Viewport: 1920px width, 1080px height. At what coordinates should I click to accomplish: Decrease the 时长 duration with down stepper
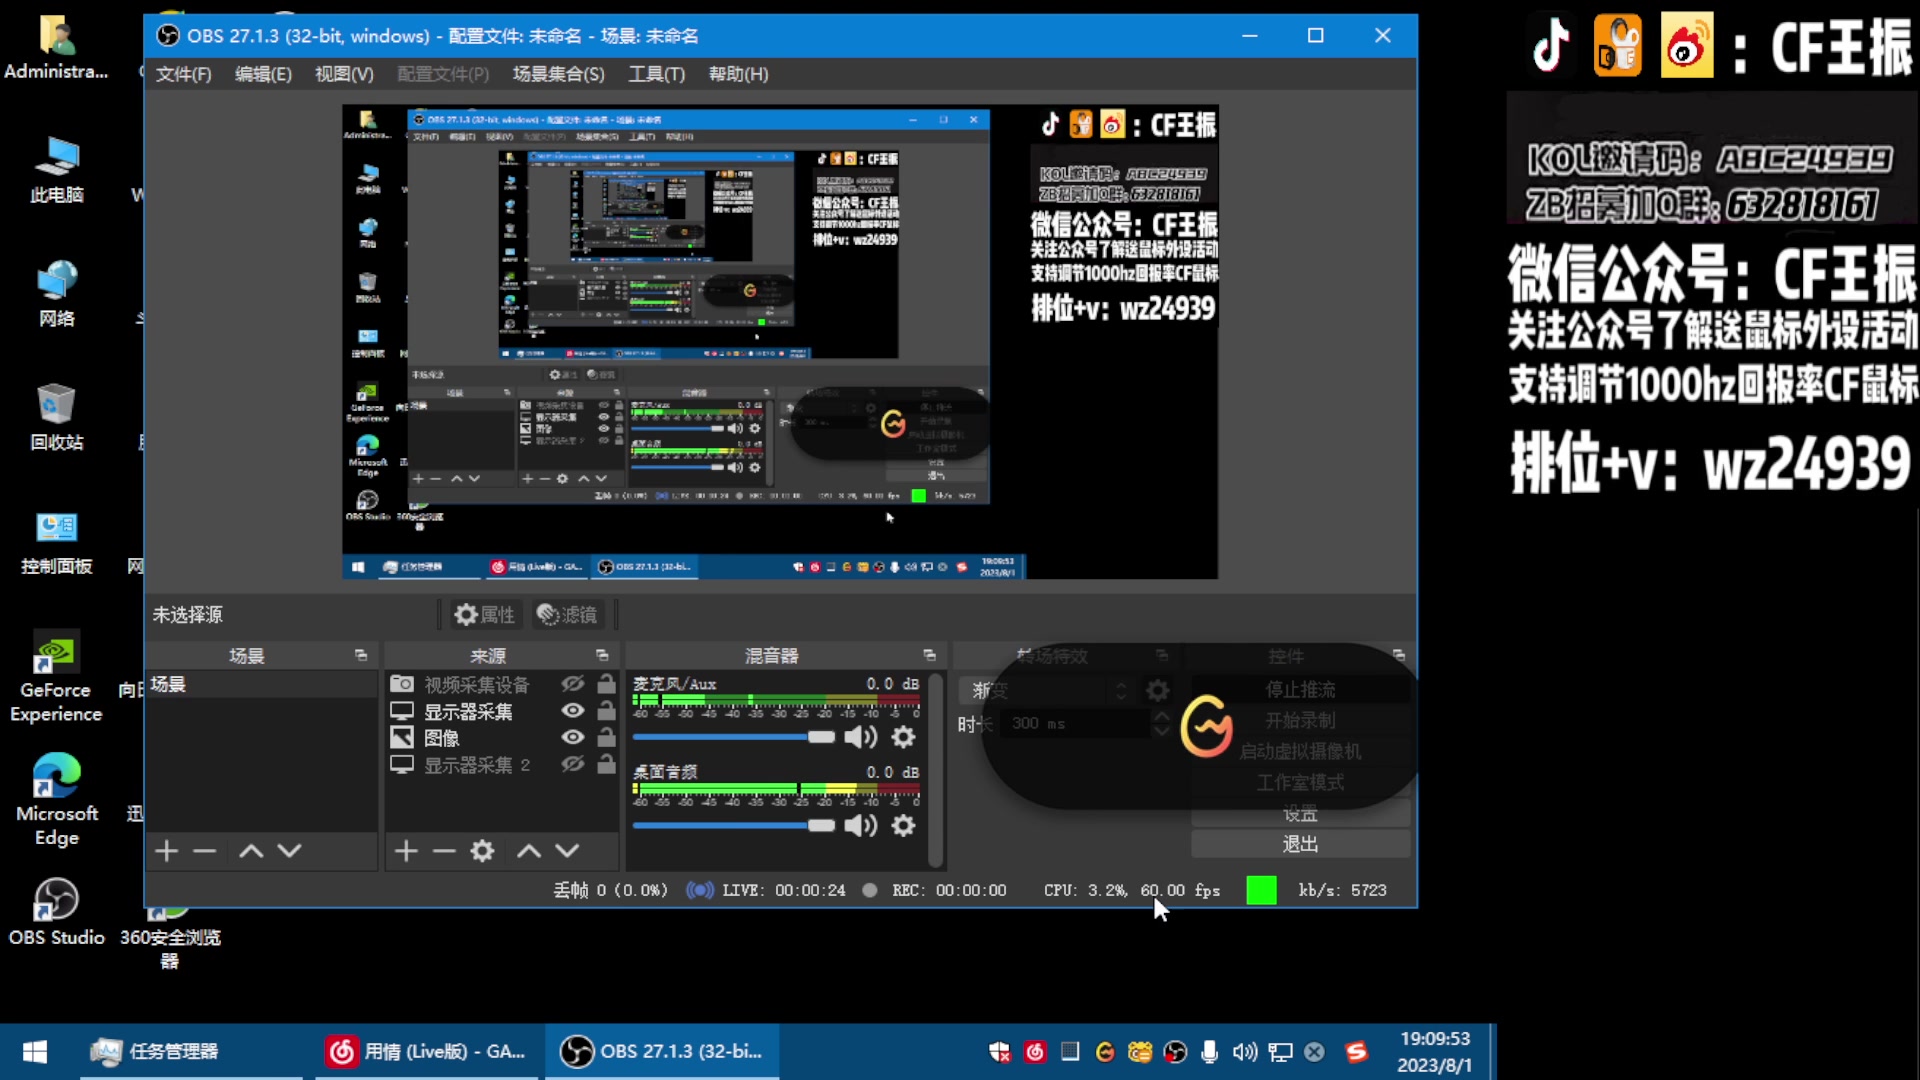coord(1161,730)
